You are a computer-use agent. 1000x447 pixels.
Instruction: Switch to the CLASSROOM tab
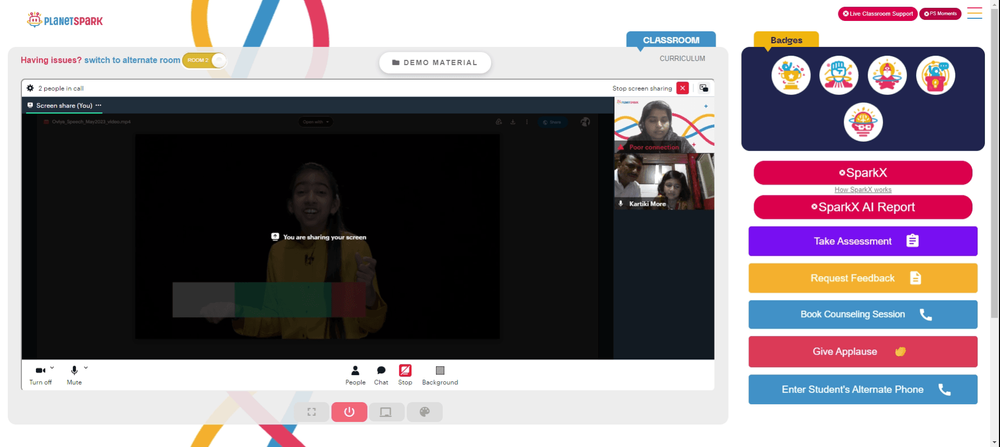(671, 40)
